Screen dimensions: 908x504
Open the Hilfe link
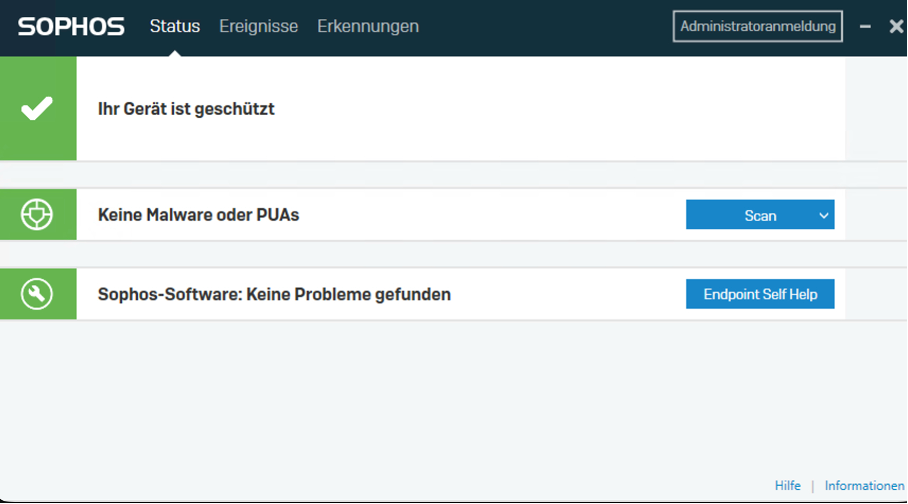tap(788, 485)
